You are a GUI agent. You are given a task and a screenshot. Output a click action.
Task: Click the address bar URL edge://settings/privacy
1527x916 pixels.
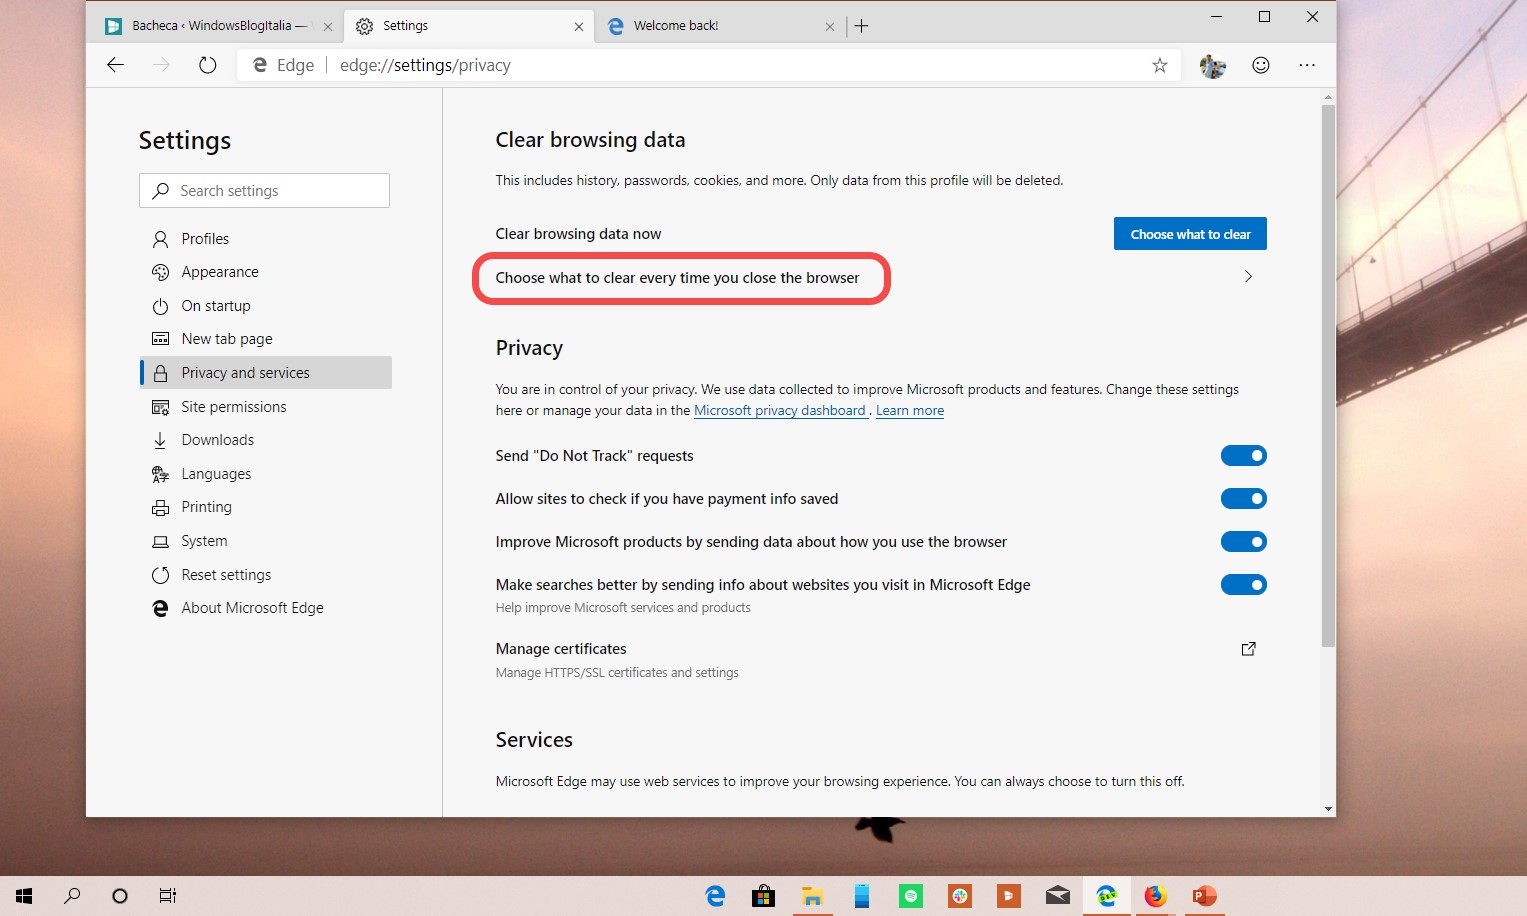pyautogui.click(x=425, y=65)
